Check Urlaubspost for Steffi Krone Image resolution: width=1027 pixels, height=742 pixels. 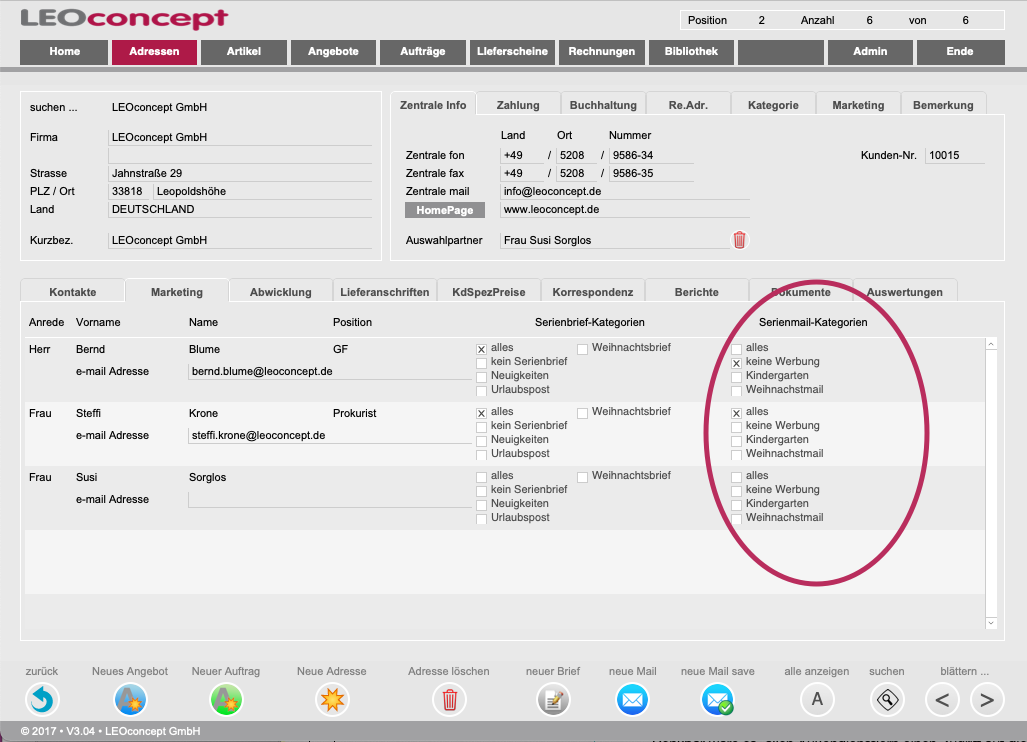point(481,454)
